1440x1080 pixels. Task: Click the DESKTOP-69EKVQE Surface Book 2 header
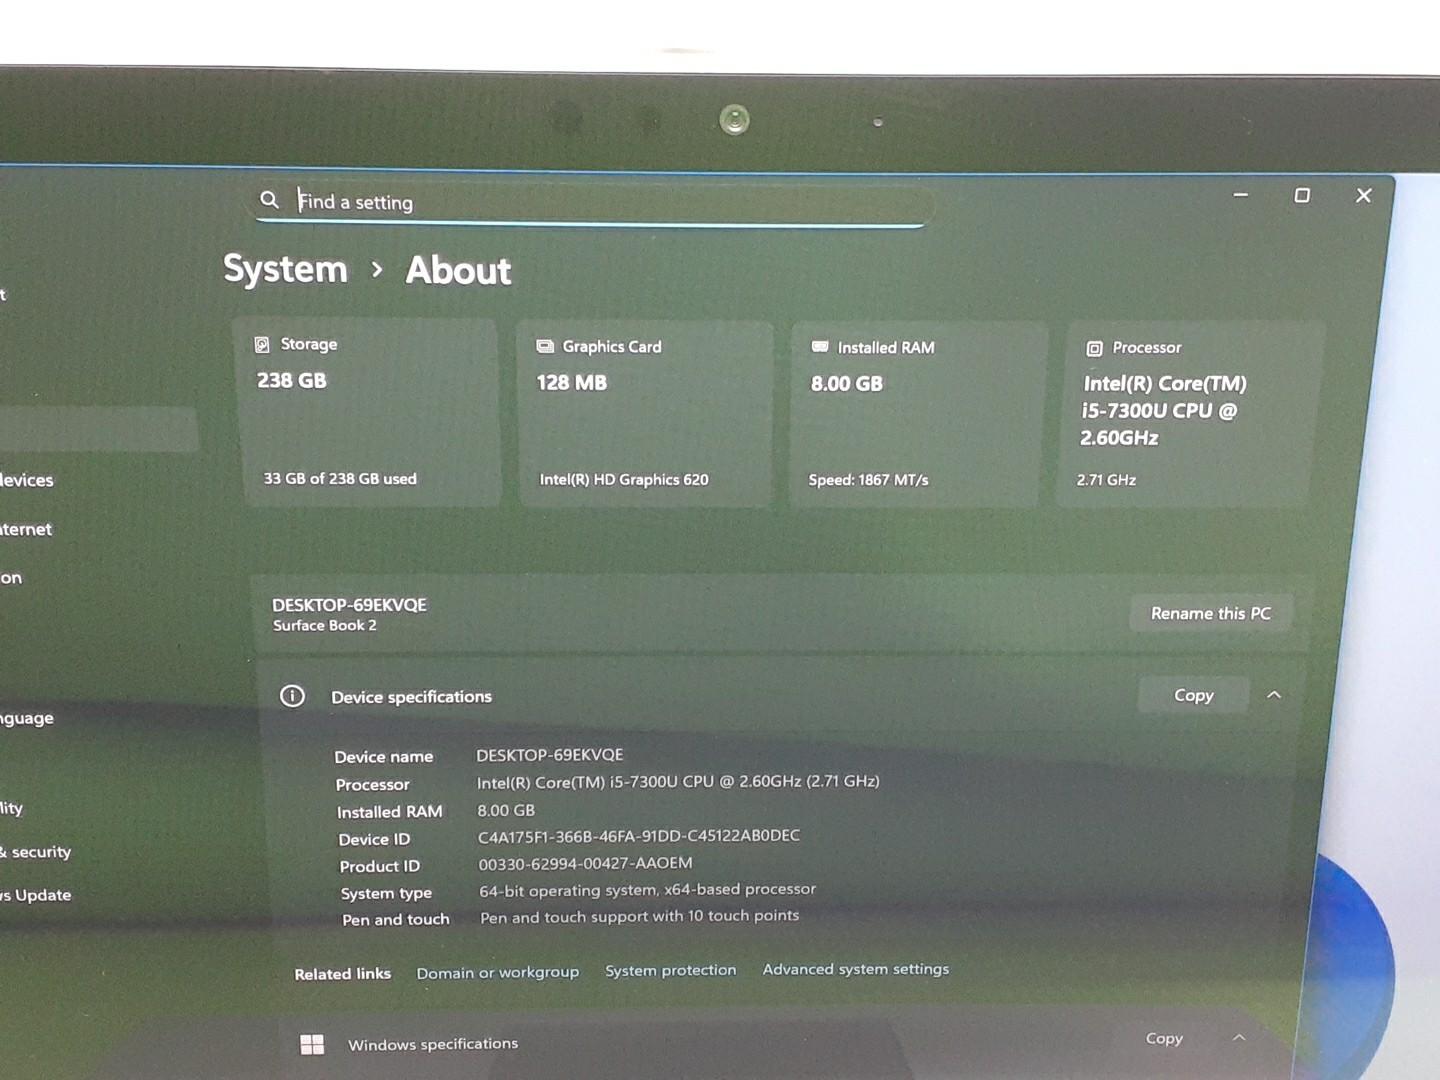[x=349, y=614]
